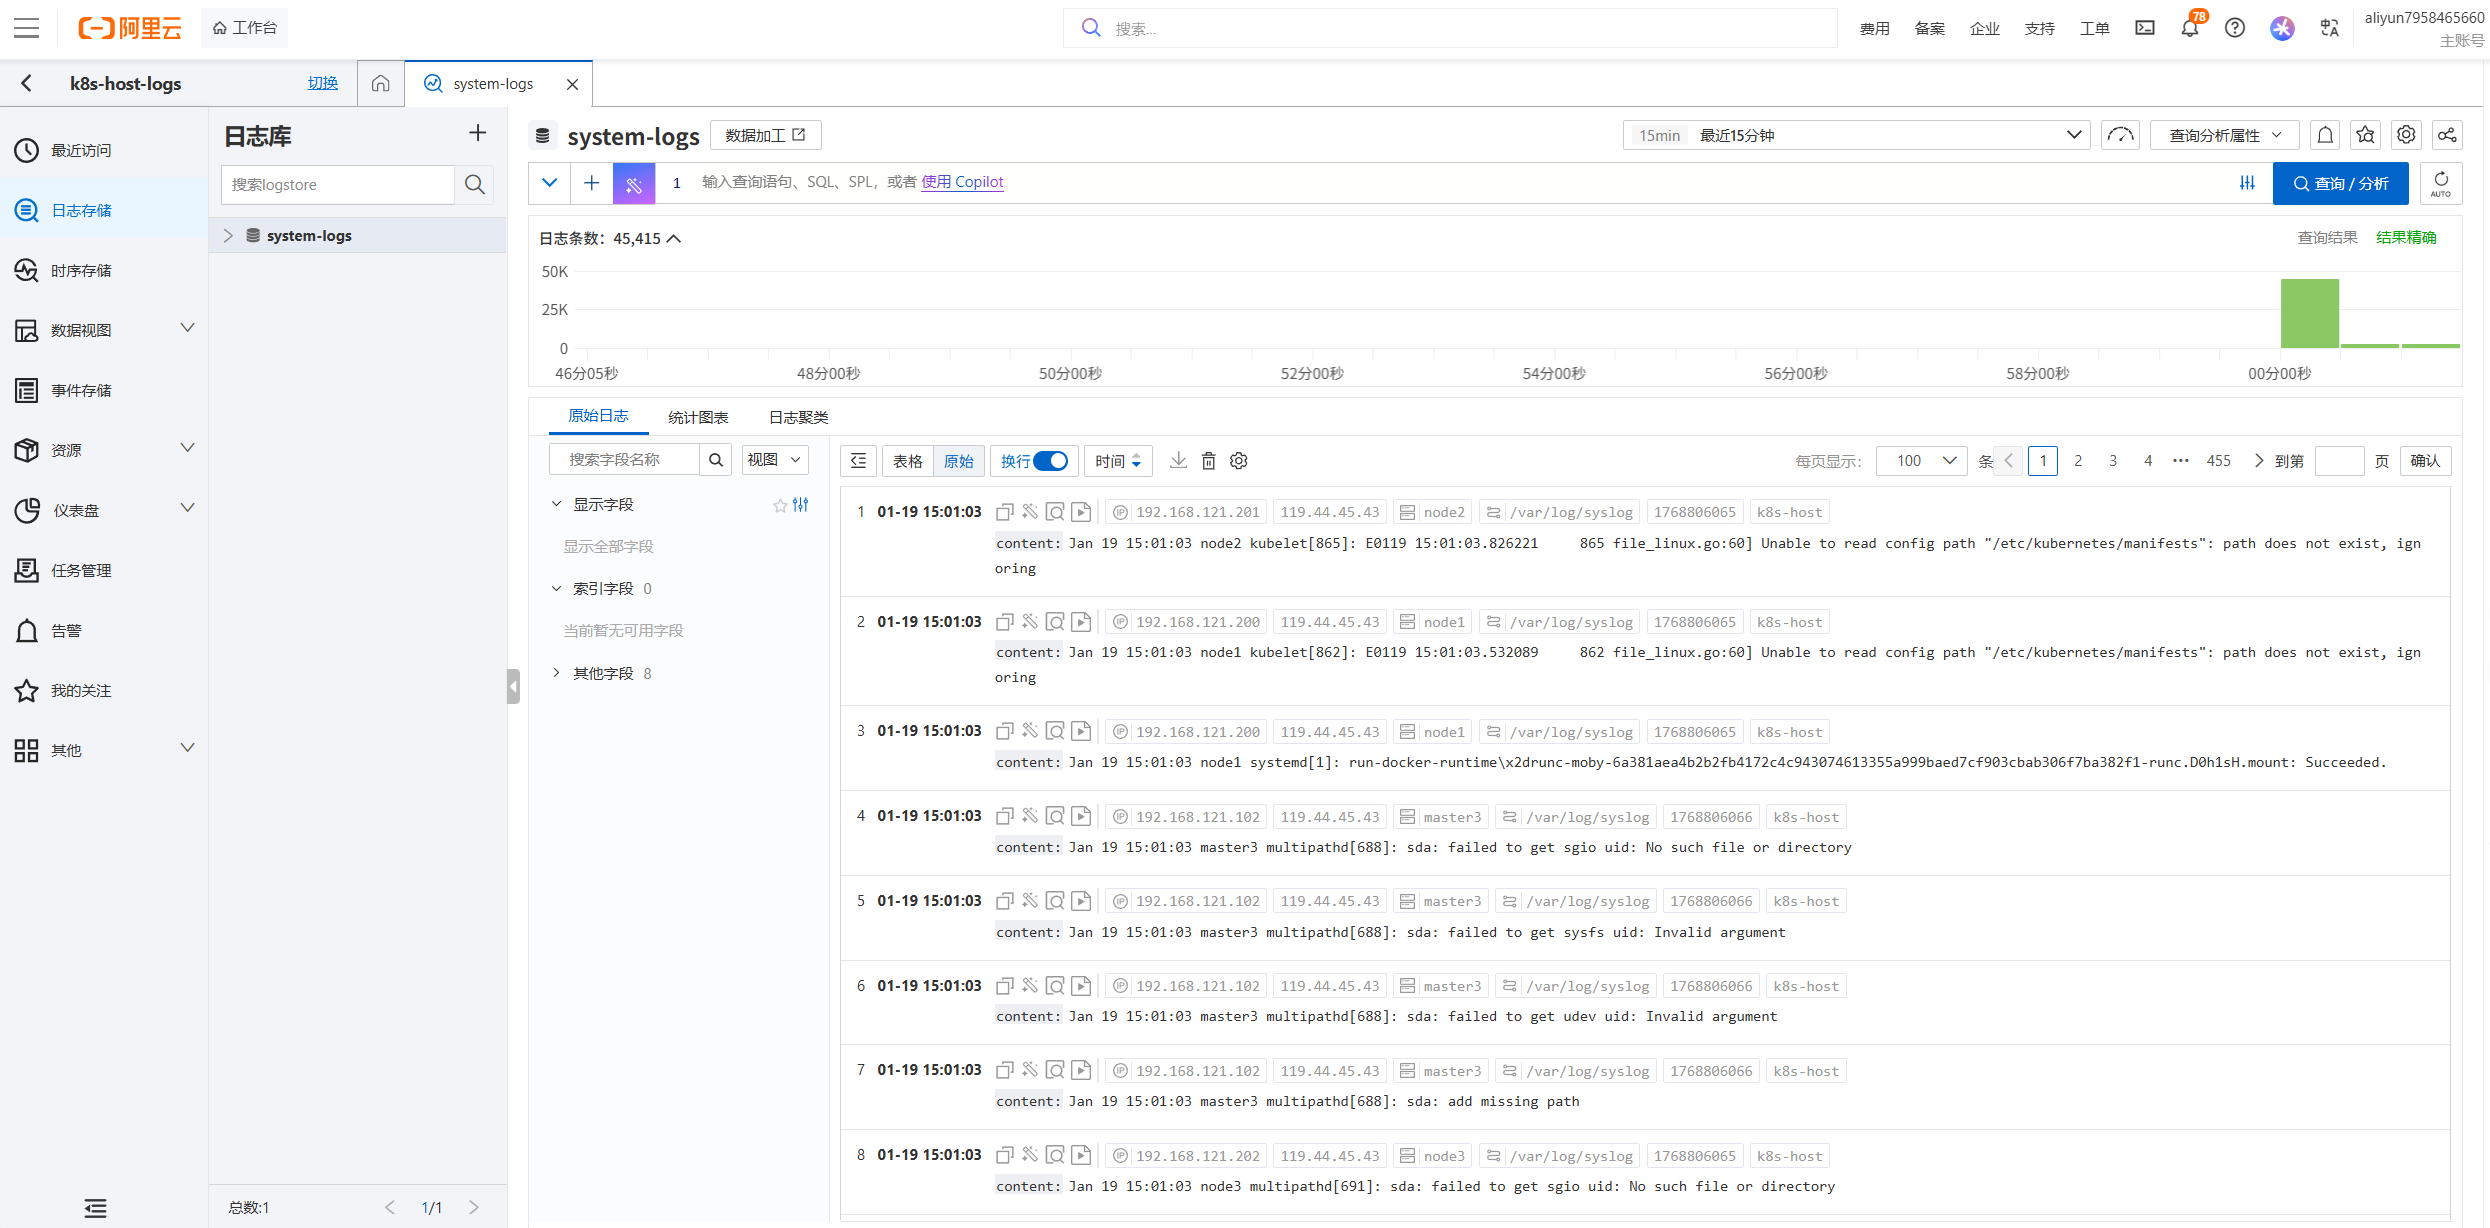The image size is (2490, 1228).
Task: Click the download logs icon
Action: pyautogui.click(x=1178, y=461)
